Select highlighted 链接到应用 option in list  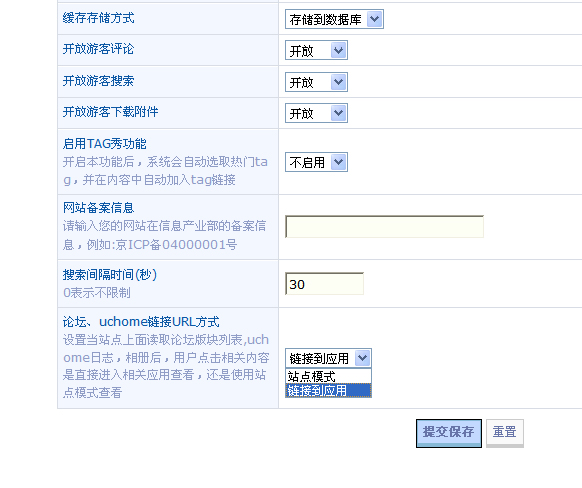[x=328, y=390]
